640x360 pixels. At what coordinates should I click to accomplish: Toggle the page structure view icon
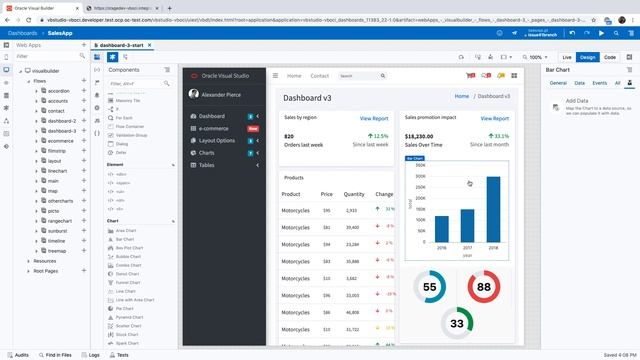(125, 57)
